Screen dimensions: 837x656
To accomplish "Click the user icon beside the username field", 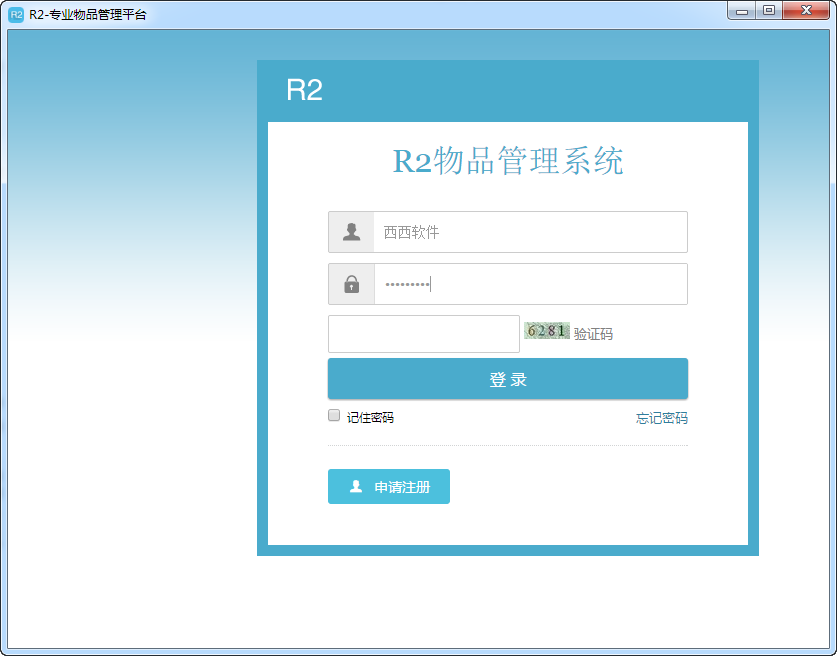I will [351, 232].
